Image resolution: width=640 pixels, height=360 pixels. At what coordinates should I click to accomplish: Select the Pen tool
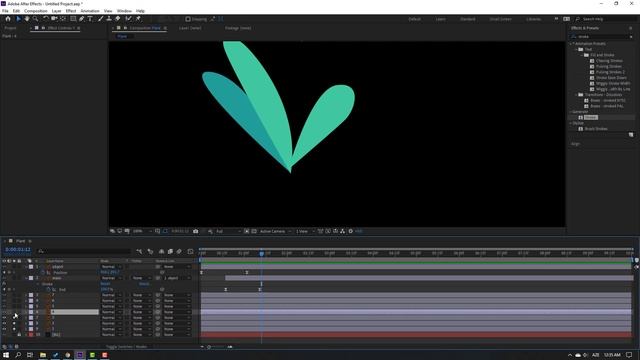tap(82, 19)
